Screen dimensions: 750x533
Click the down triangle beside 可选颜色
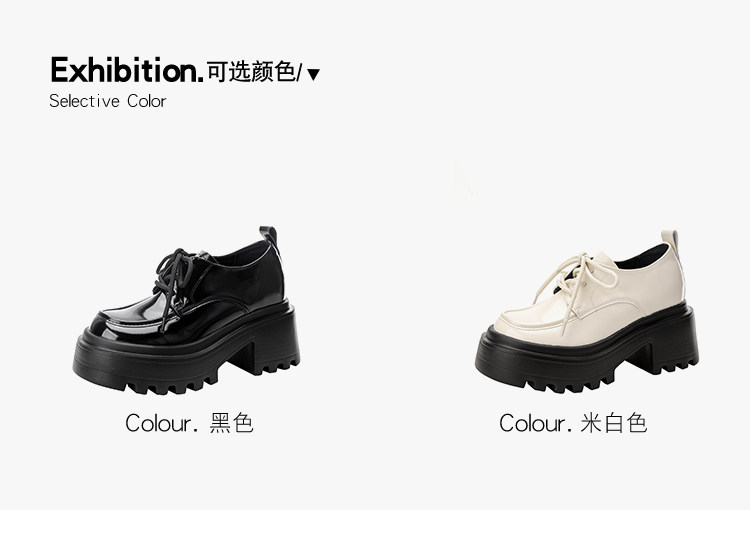click(313, 74)
